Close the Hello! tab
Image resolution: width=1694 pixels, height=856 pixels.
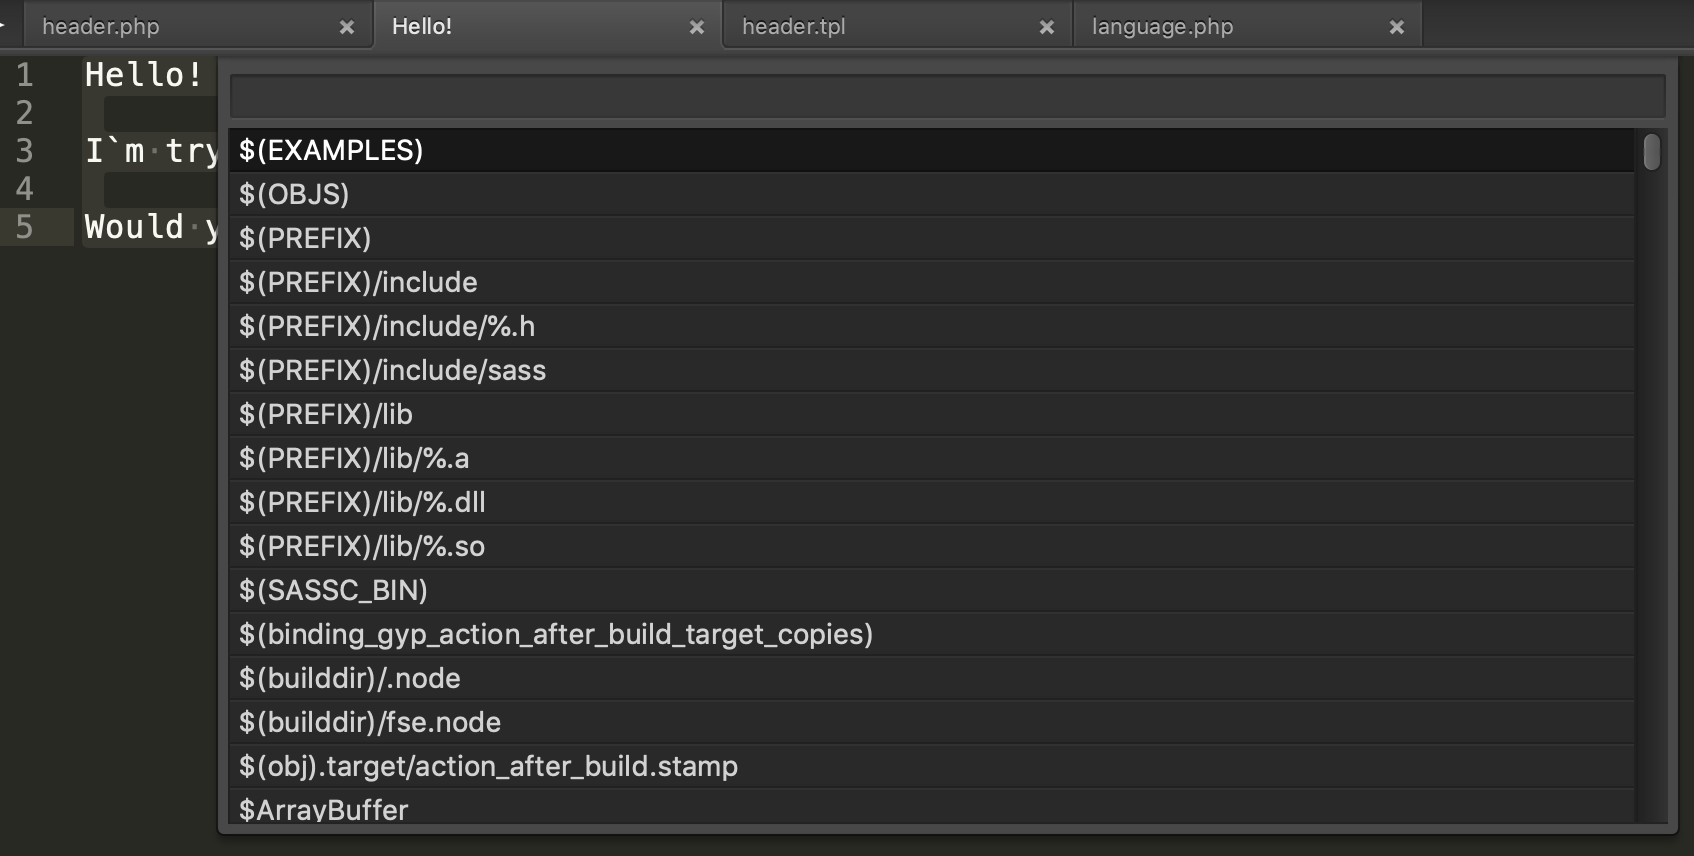[x=697, y=27]
